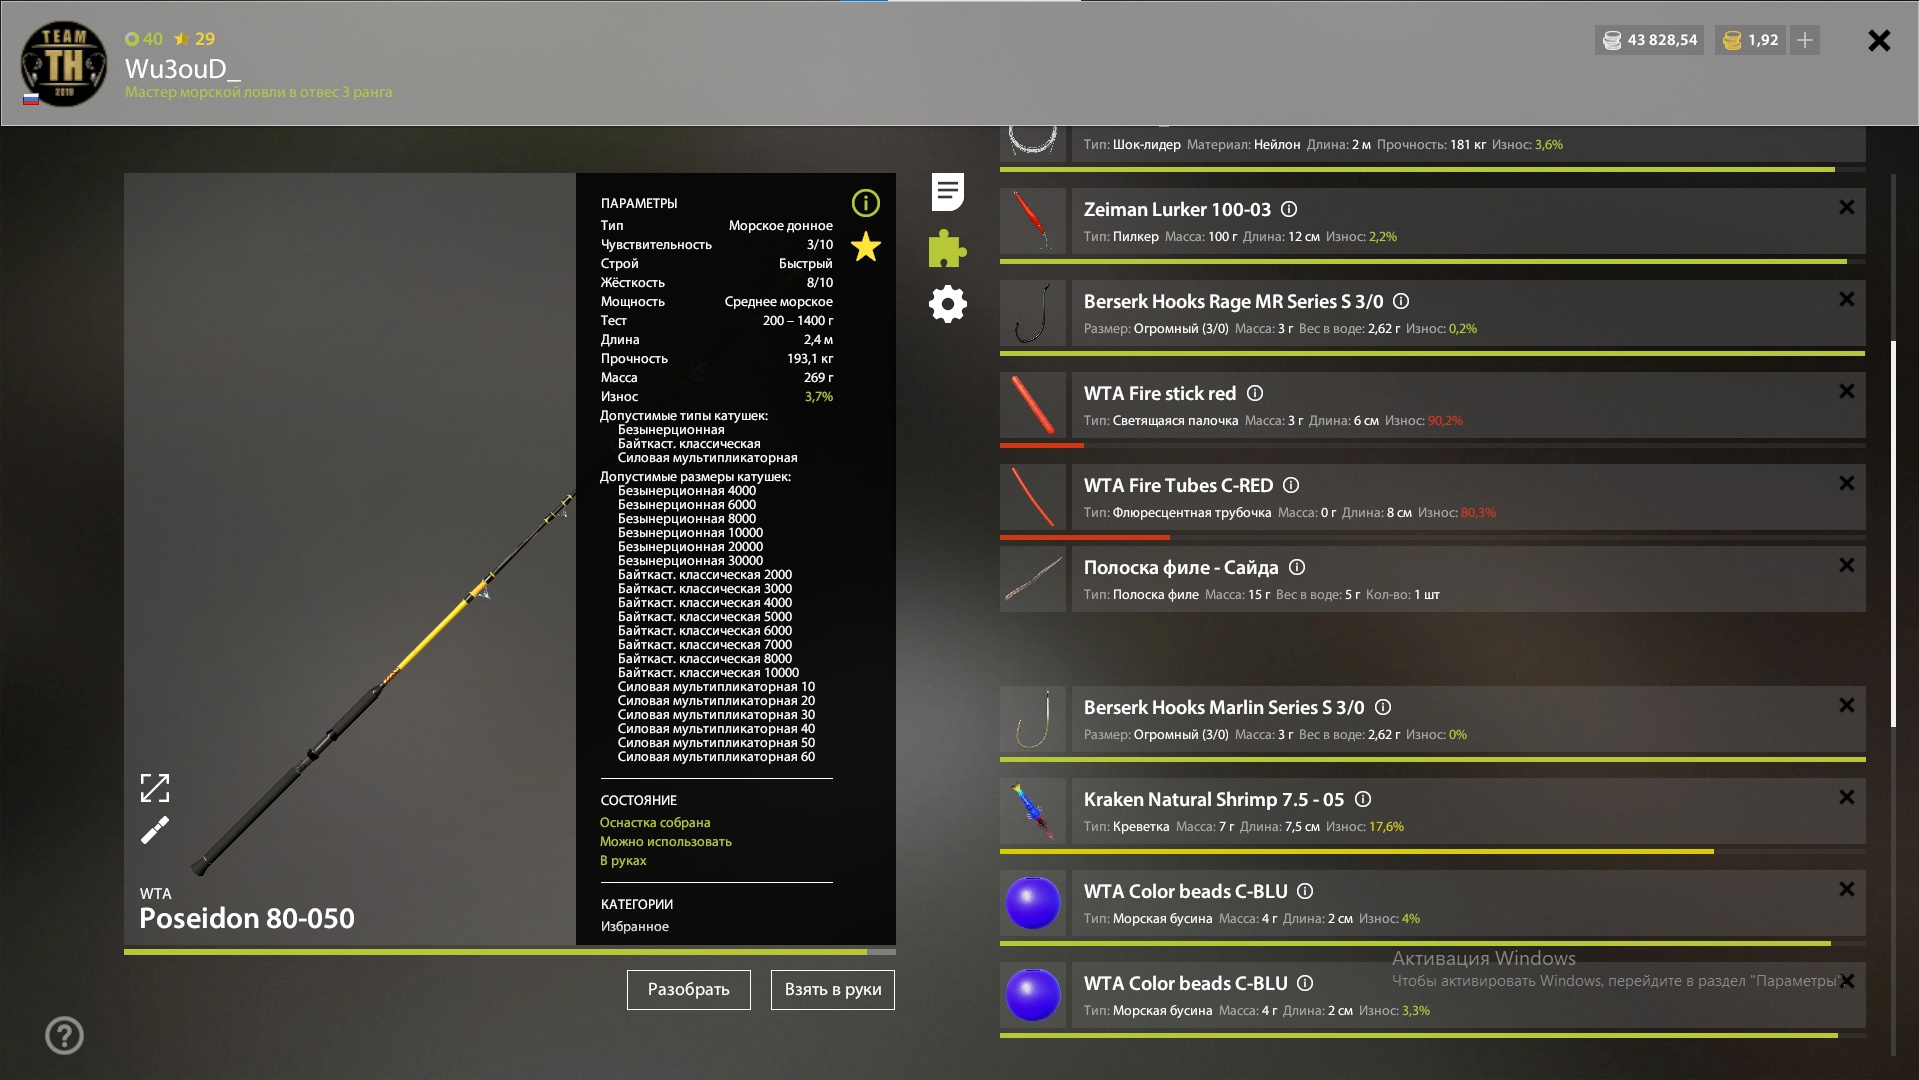This screenshot has width=1919, height=1080.
Task: Open the puzzle piece components icon
Action: (x=947, y=248)
